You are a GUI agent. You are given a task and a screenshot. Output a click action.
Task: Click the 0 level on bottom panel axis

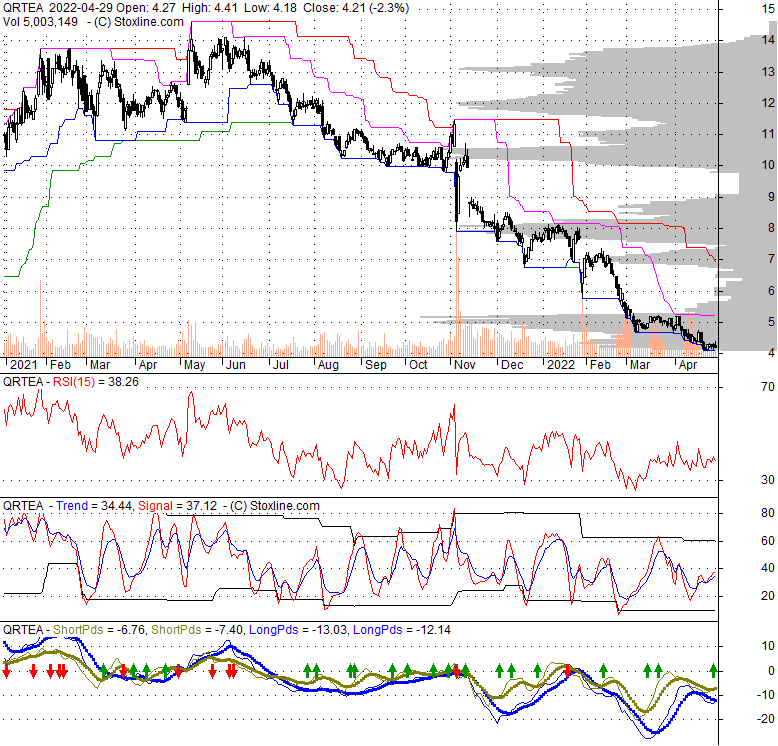(x=771, y=671)
